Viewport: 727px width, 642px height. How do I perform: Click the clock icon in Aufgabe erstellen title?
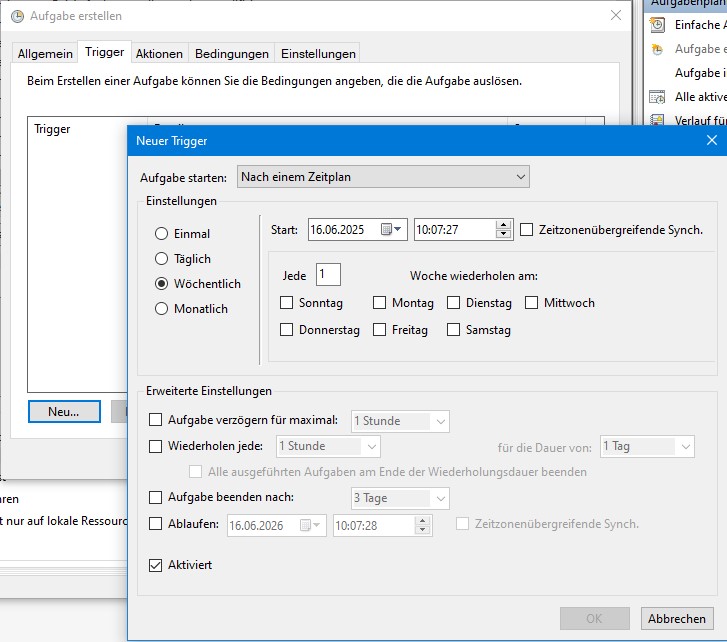pos(17,16)
